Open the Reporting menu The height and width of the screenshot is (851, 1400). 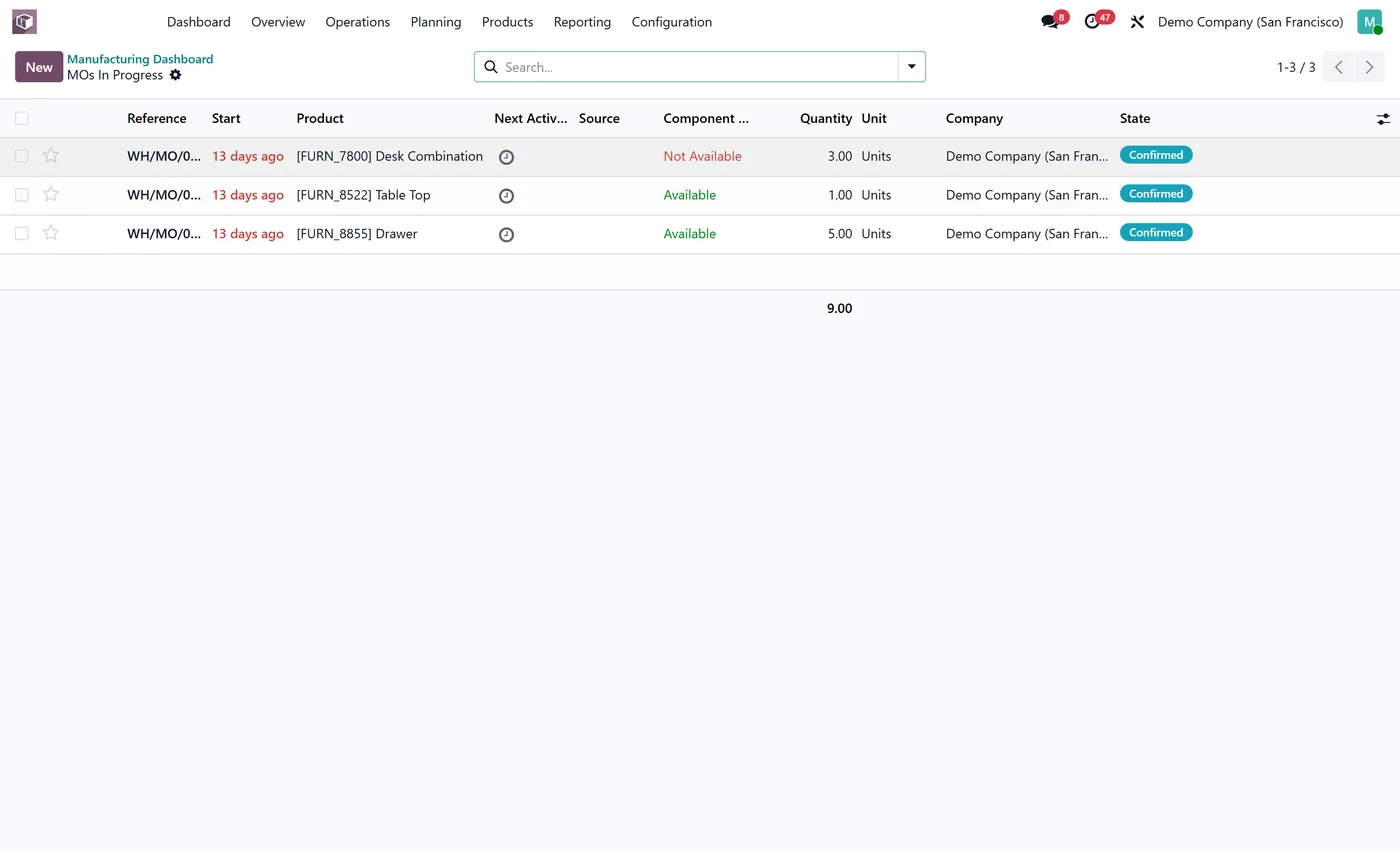[x=582, y=22]
